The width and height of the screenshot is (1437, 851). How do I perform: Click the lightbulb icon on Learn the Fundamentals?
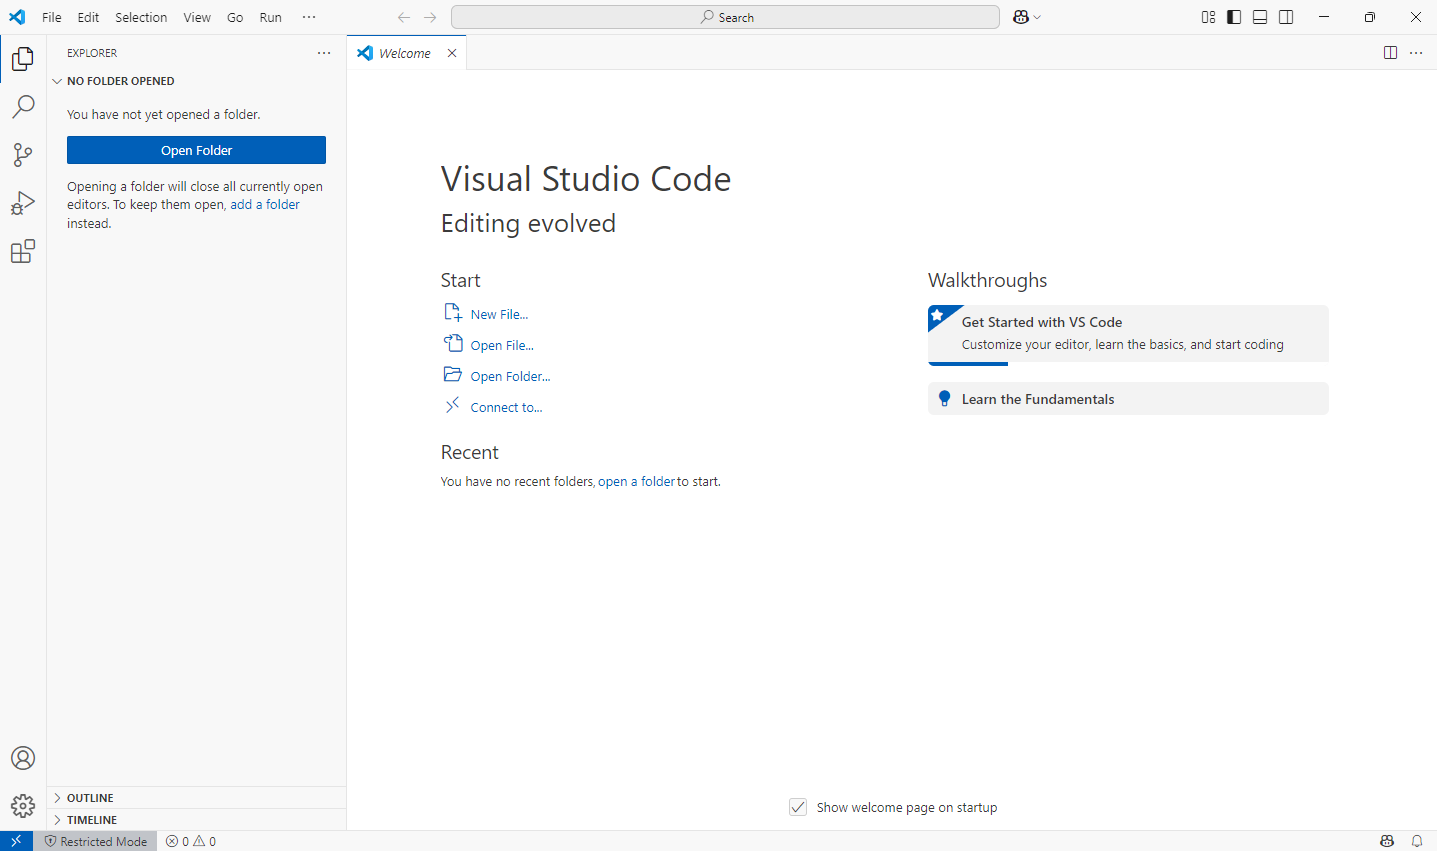coord(944,399)
